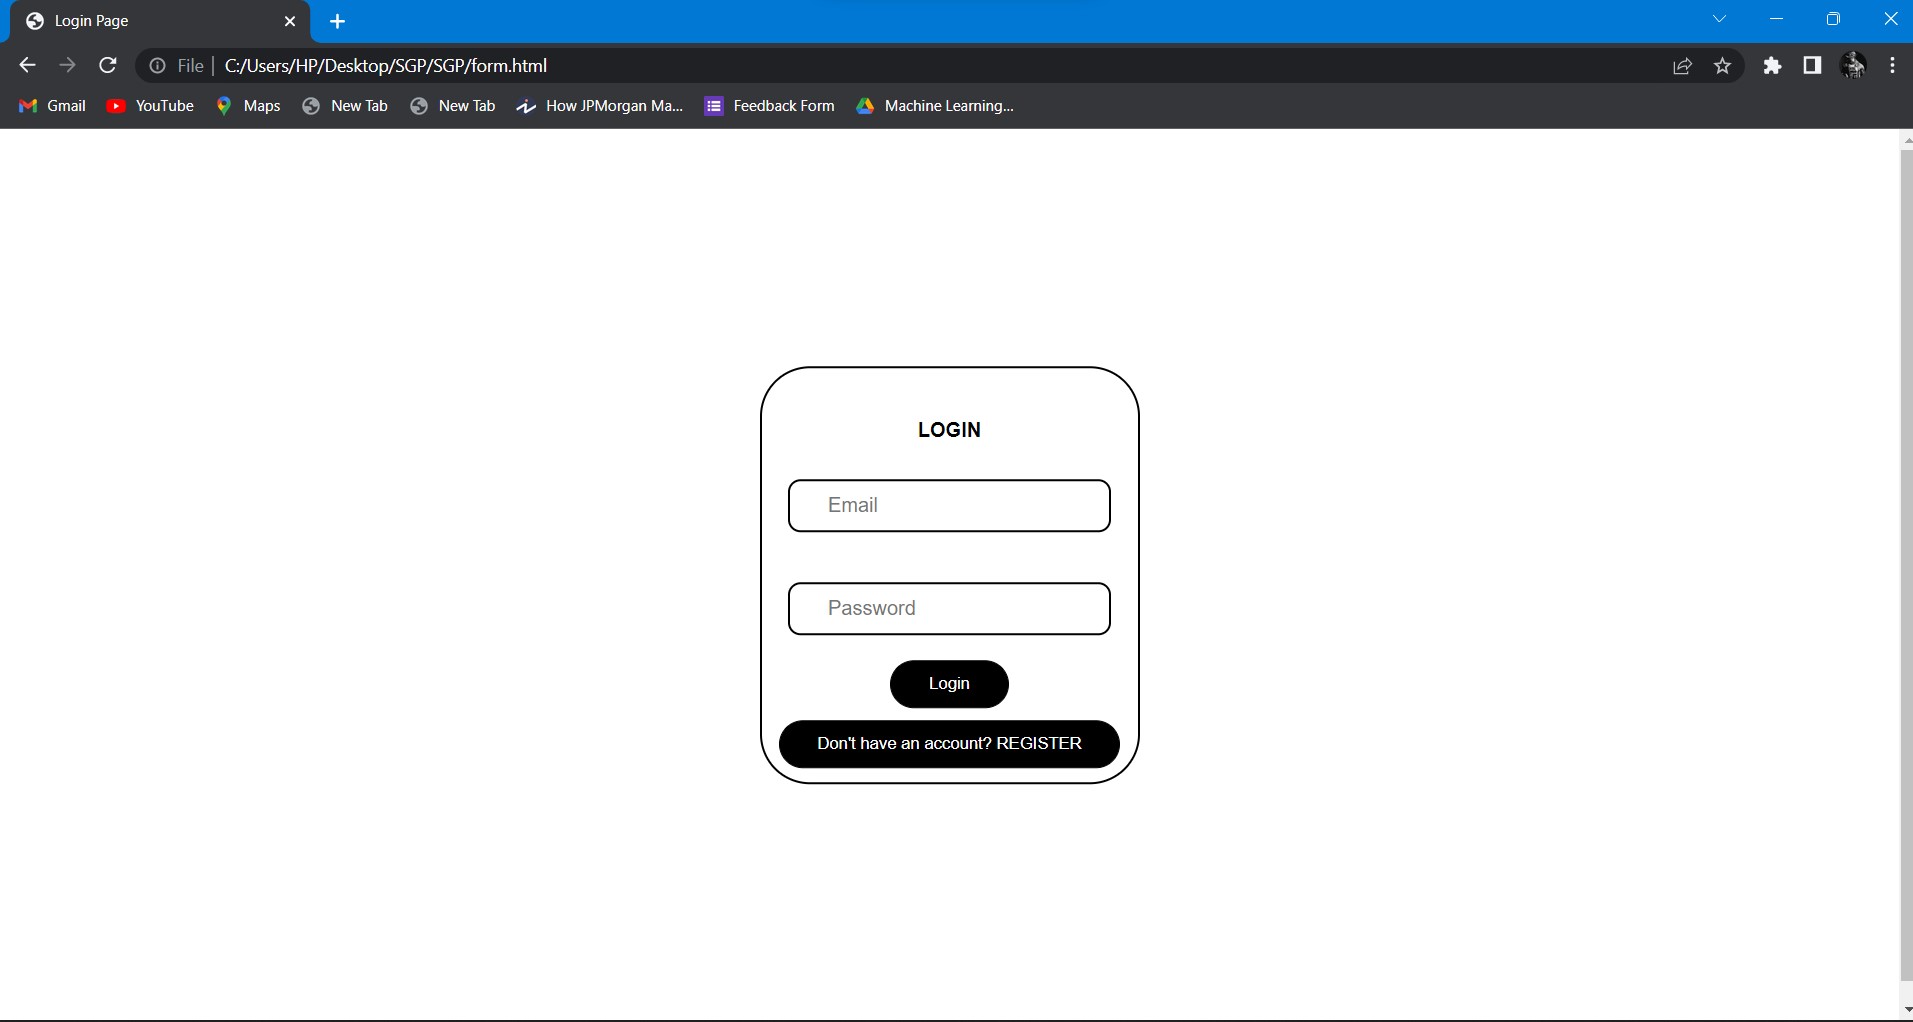Click the LOGIN heading text
Viewport: 1913px width, 1022px height.
point(949,430)
